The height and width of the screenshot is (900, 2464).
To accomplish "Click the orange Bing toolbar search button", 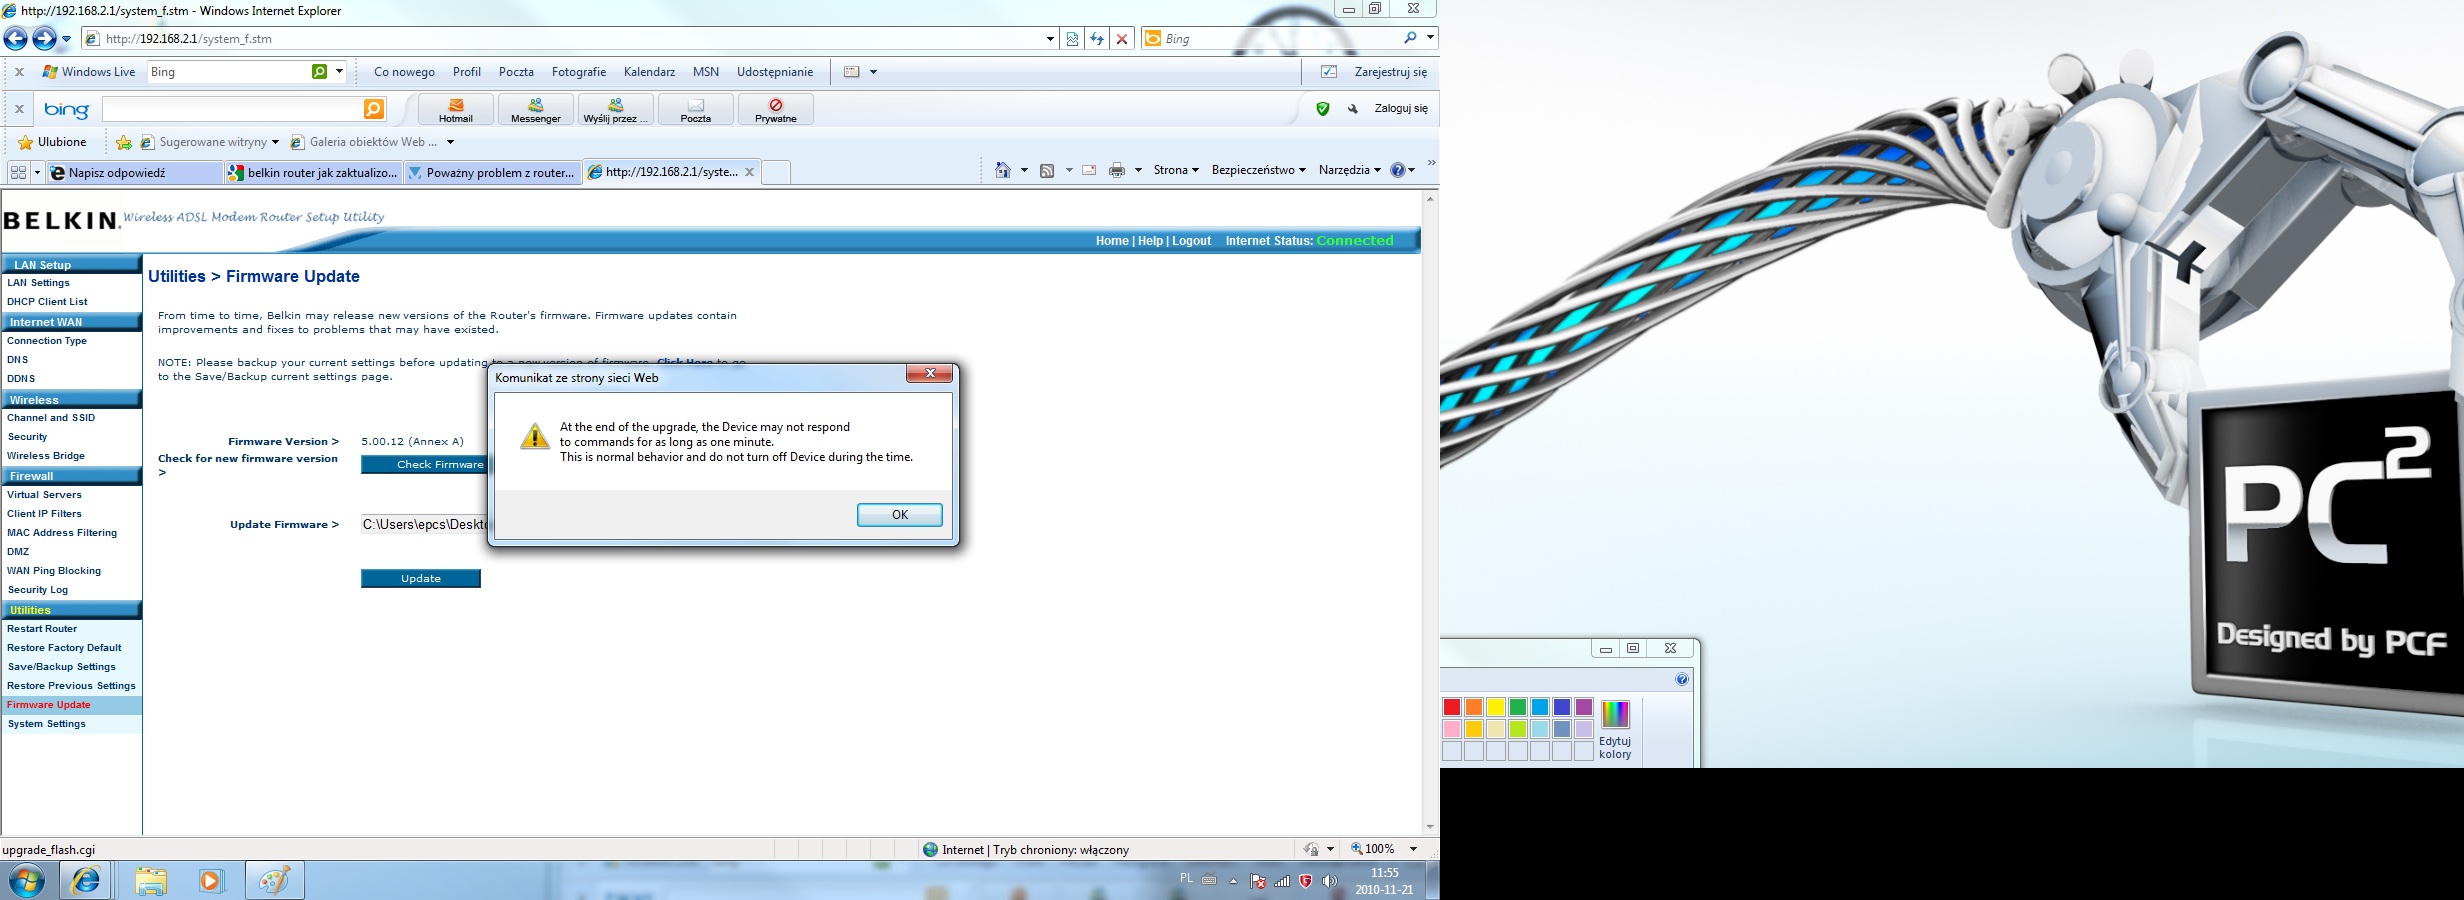I will (374, 109).
